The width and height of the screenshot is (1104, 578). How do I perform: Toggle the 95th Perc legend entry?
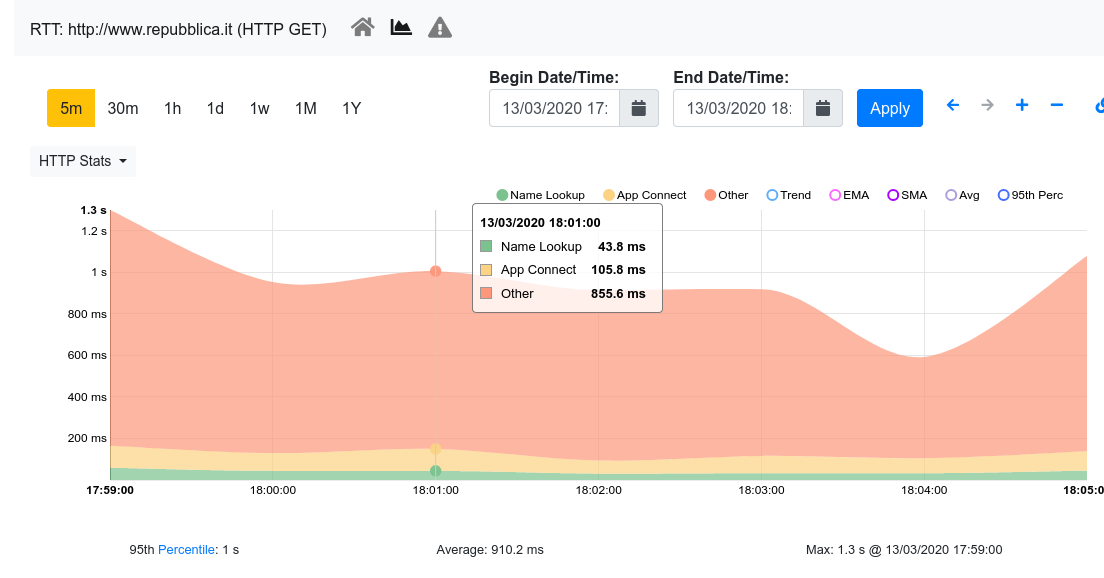tap(1030, 195)
